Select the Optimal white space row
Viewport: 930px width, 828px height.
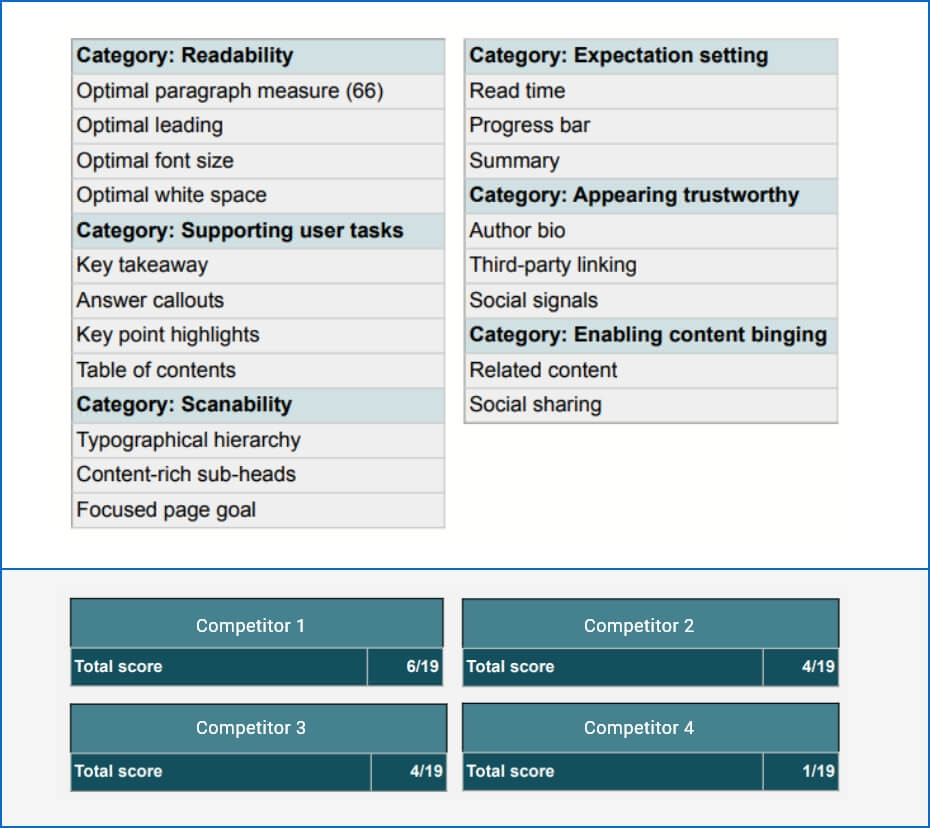tap(257, 196)
